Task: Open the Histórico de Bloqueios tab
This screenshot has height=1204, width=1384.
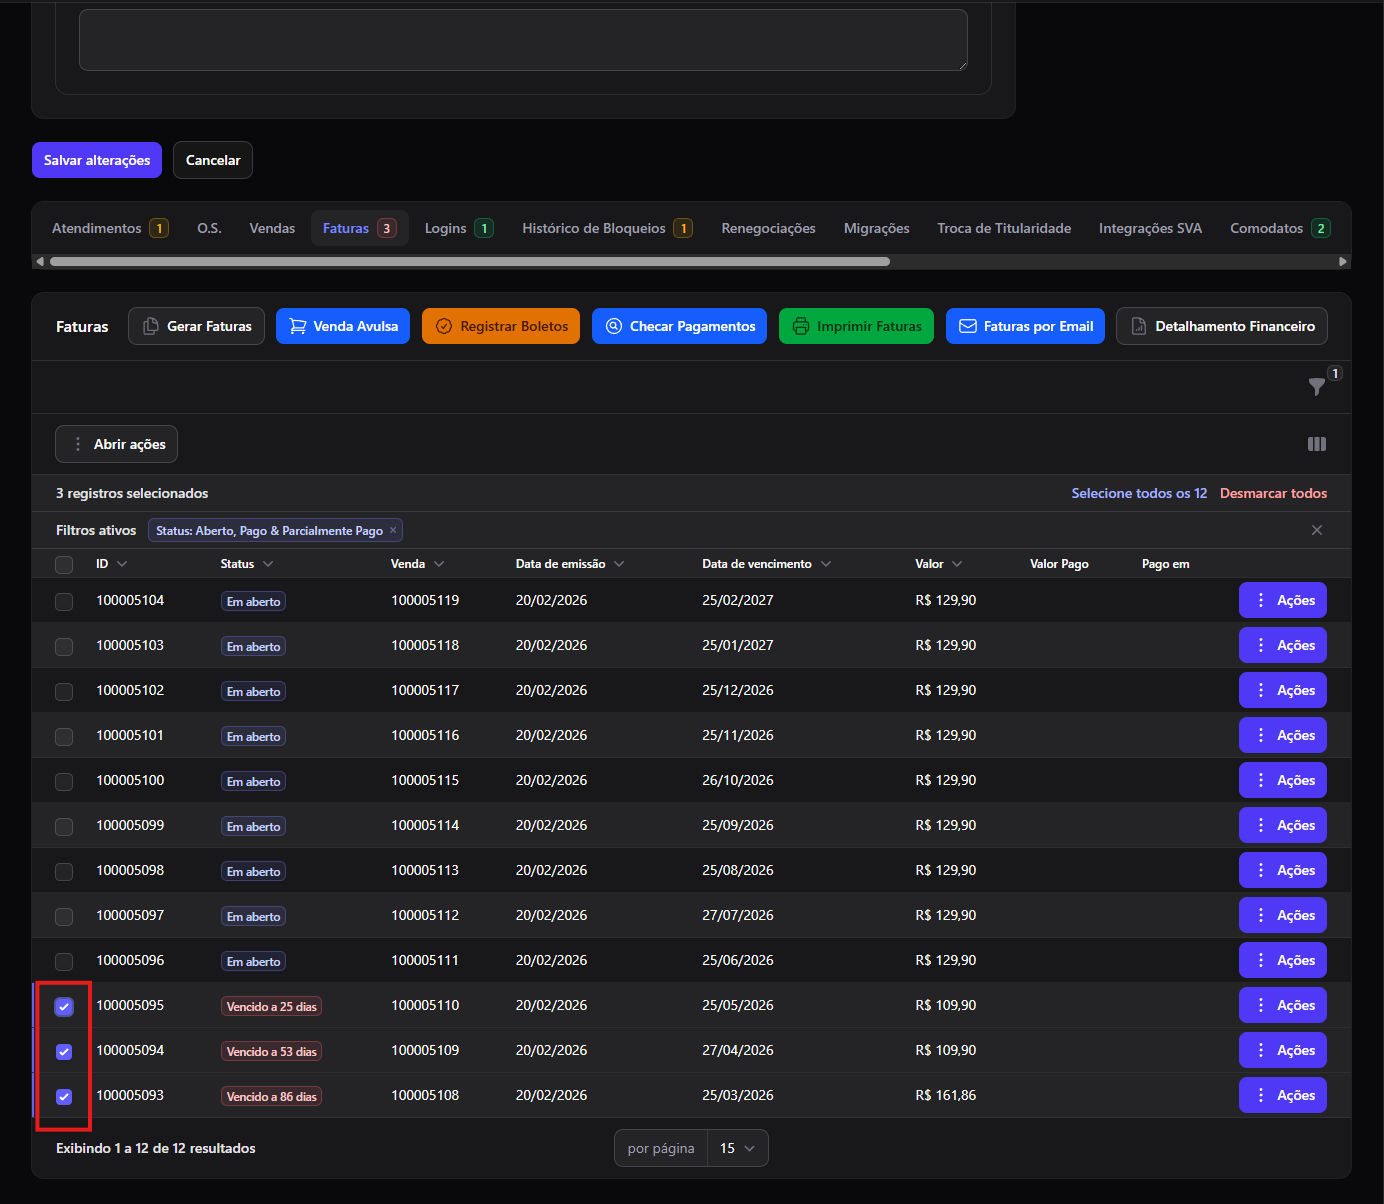Action: [607, 228]
